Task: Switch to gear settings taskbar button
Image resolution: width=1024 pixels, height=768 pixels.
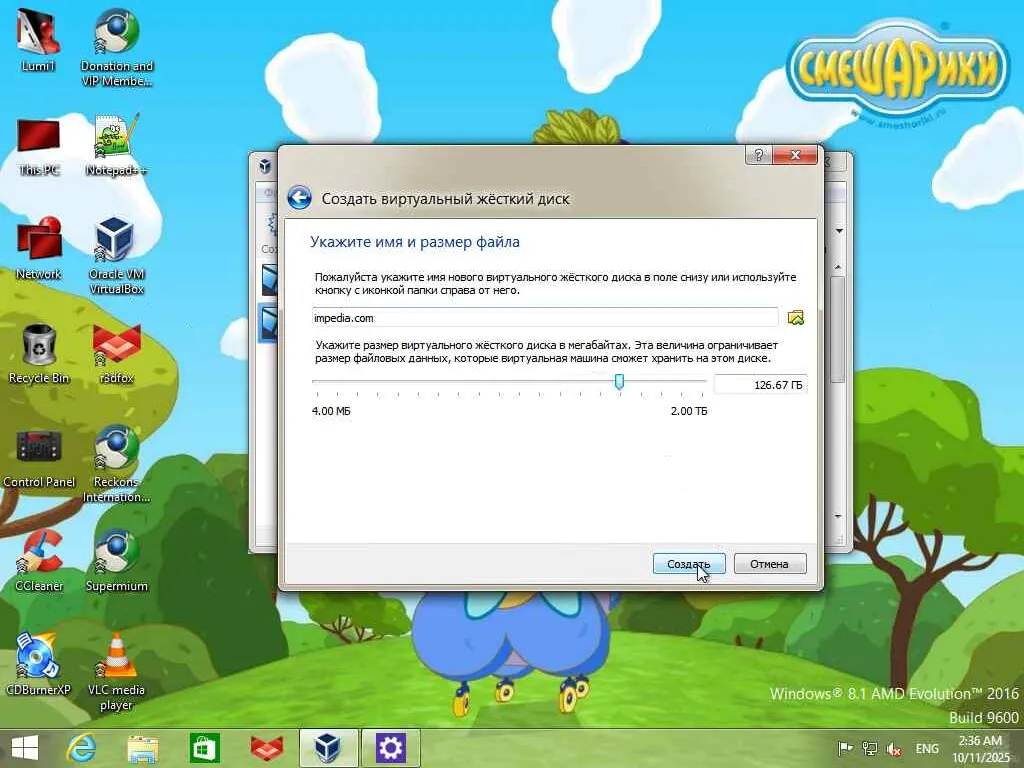Action: tap(391, 748)
